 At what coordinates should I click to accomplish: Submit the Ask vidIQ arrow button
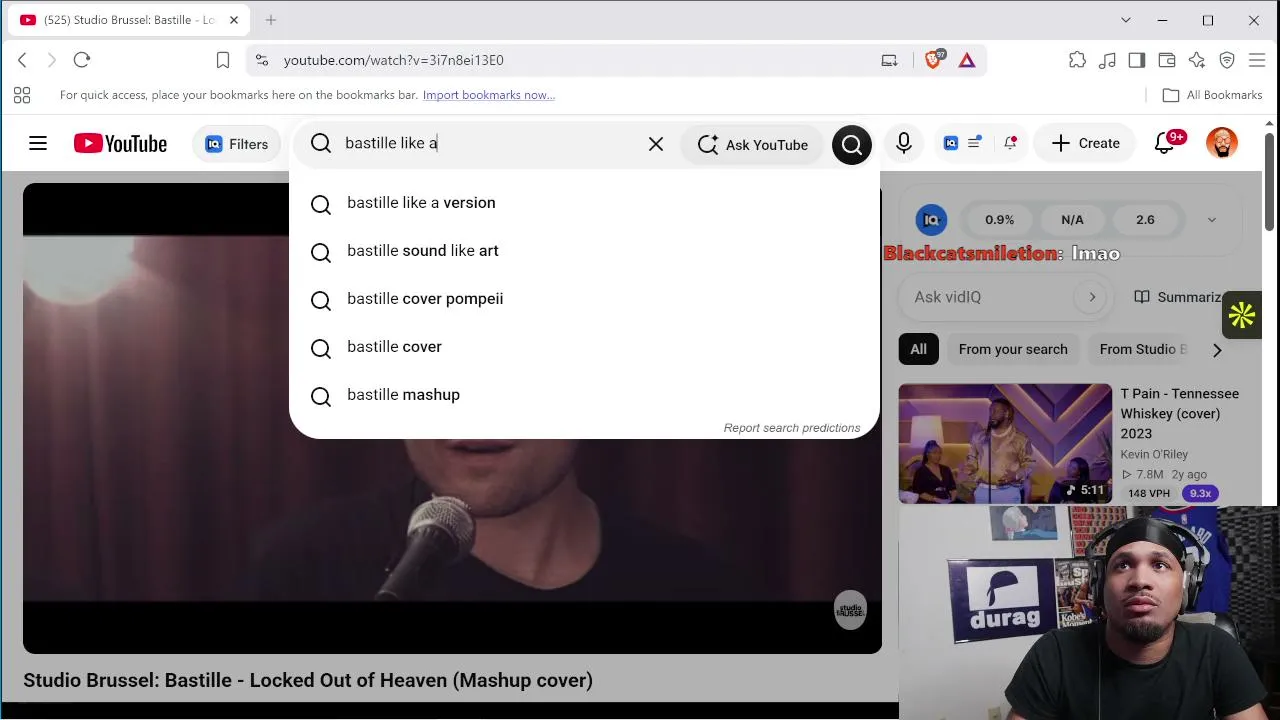point(1092,297)
